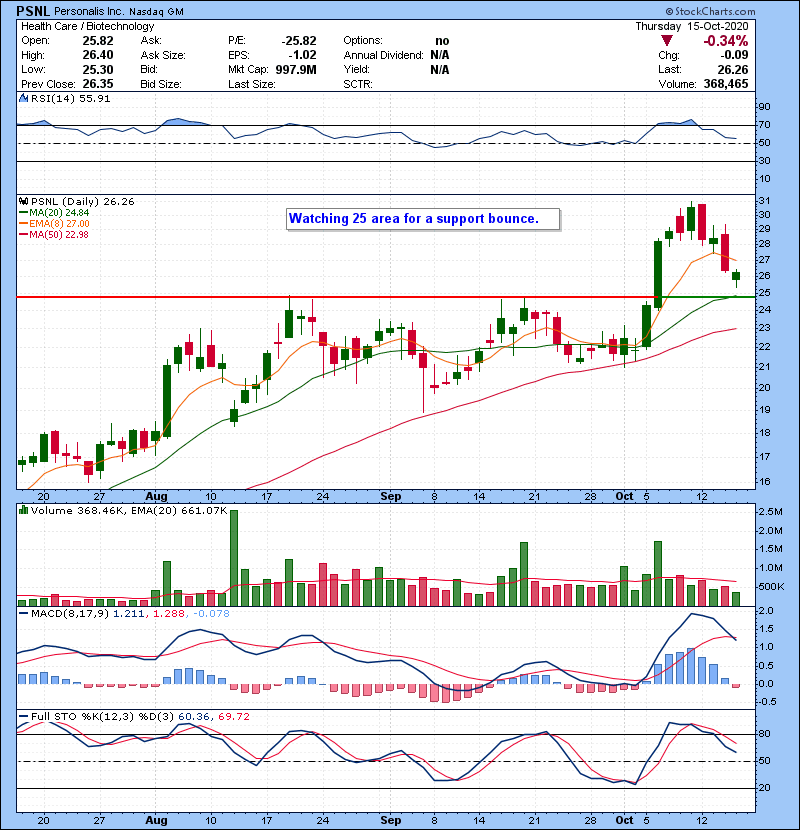The image size is (800, 830).
Task: Click the Volume bars legend icon
Action: tap(23, 510)
